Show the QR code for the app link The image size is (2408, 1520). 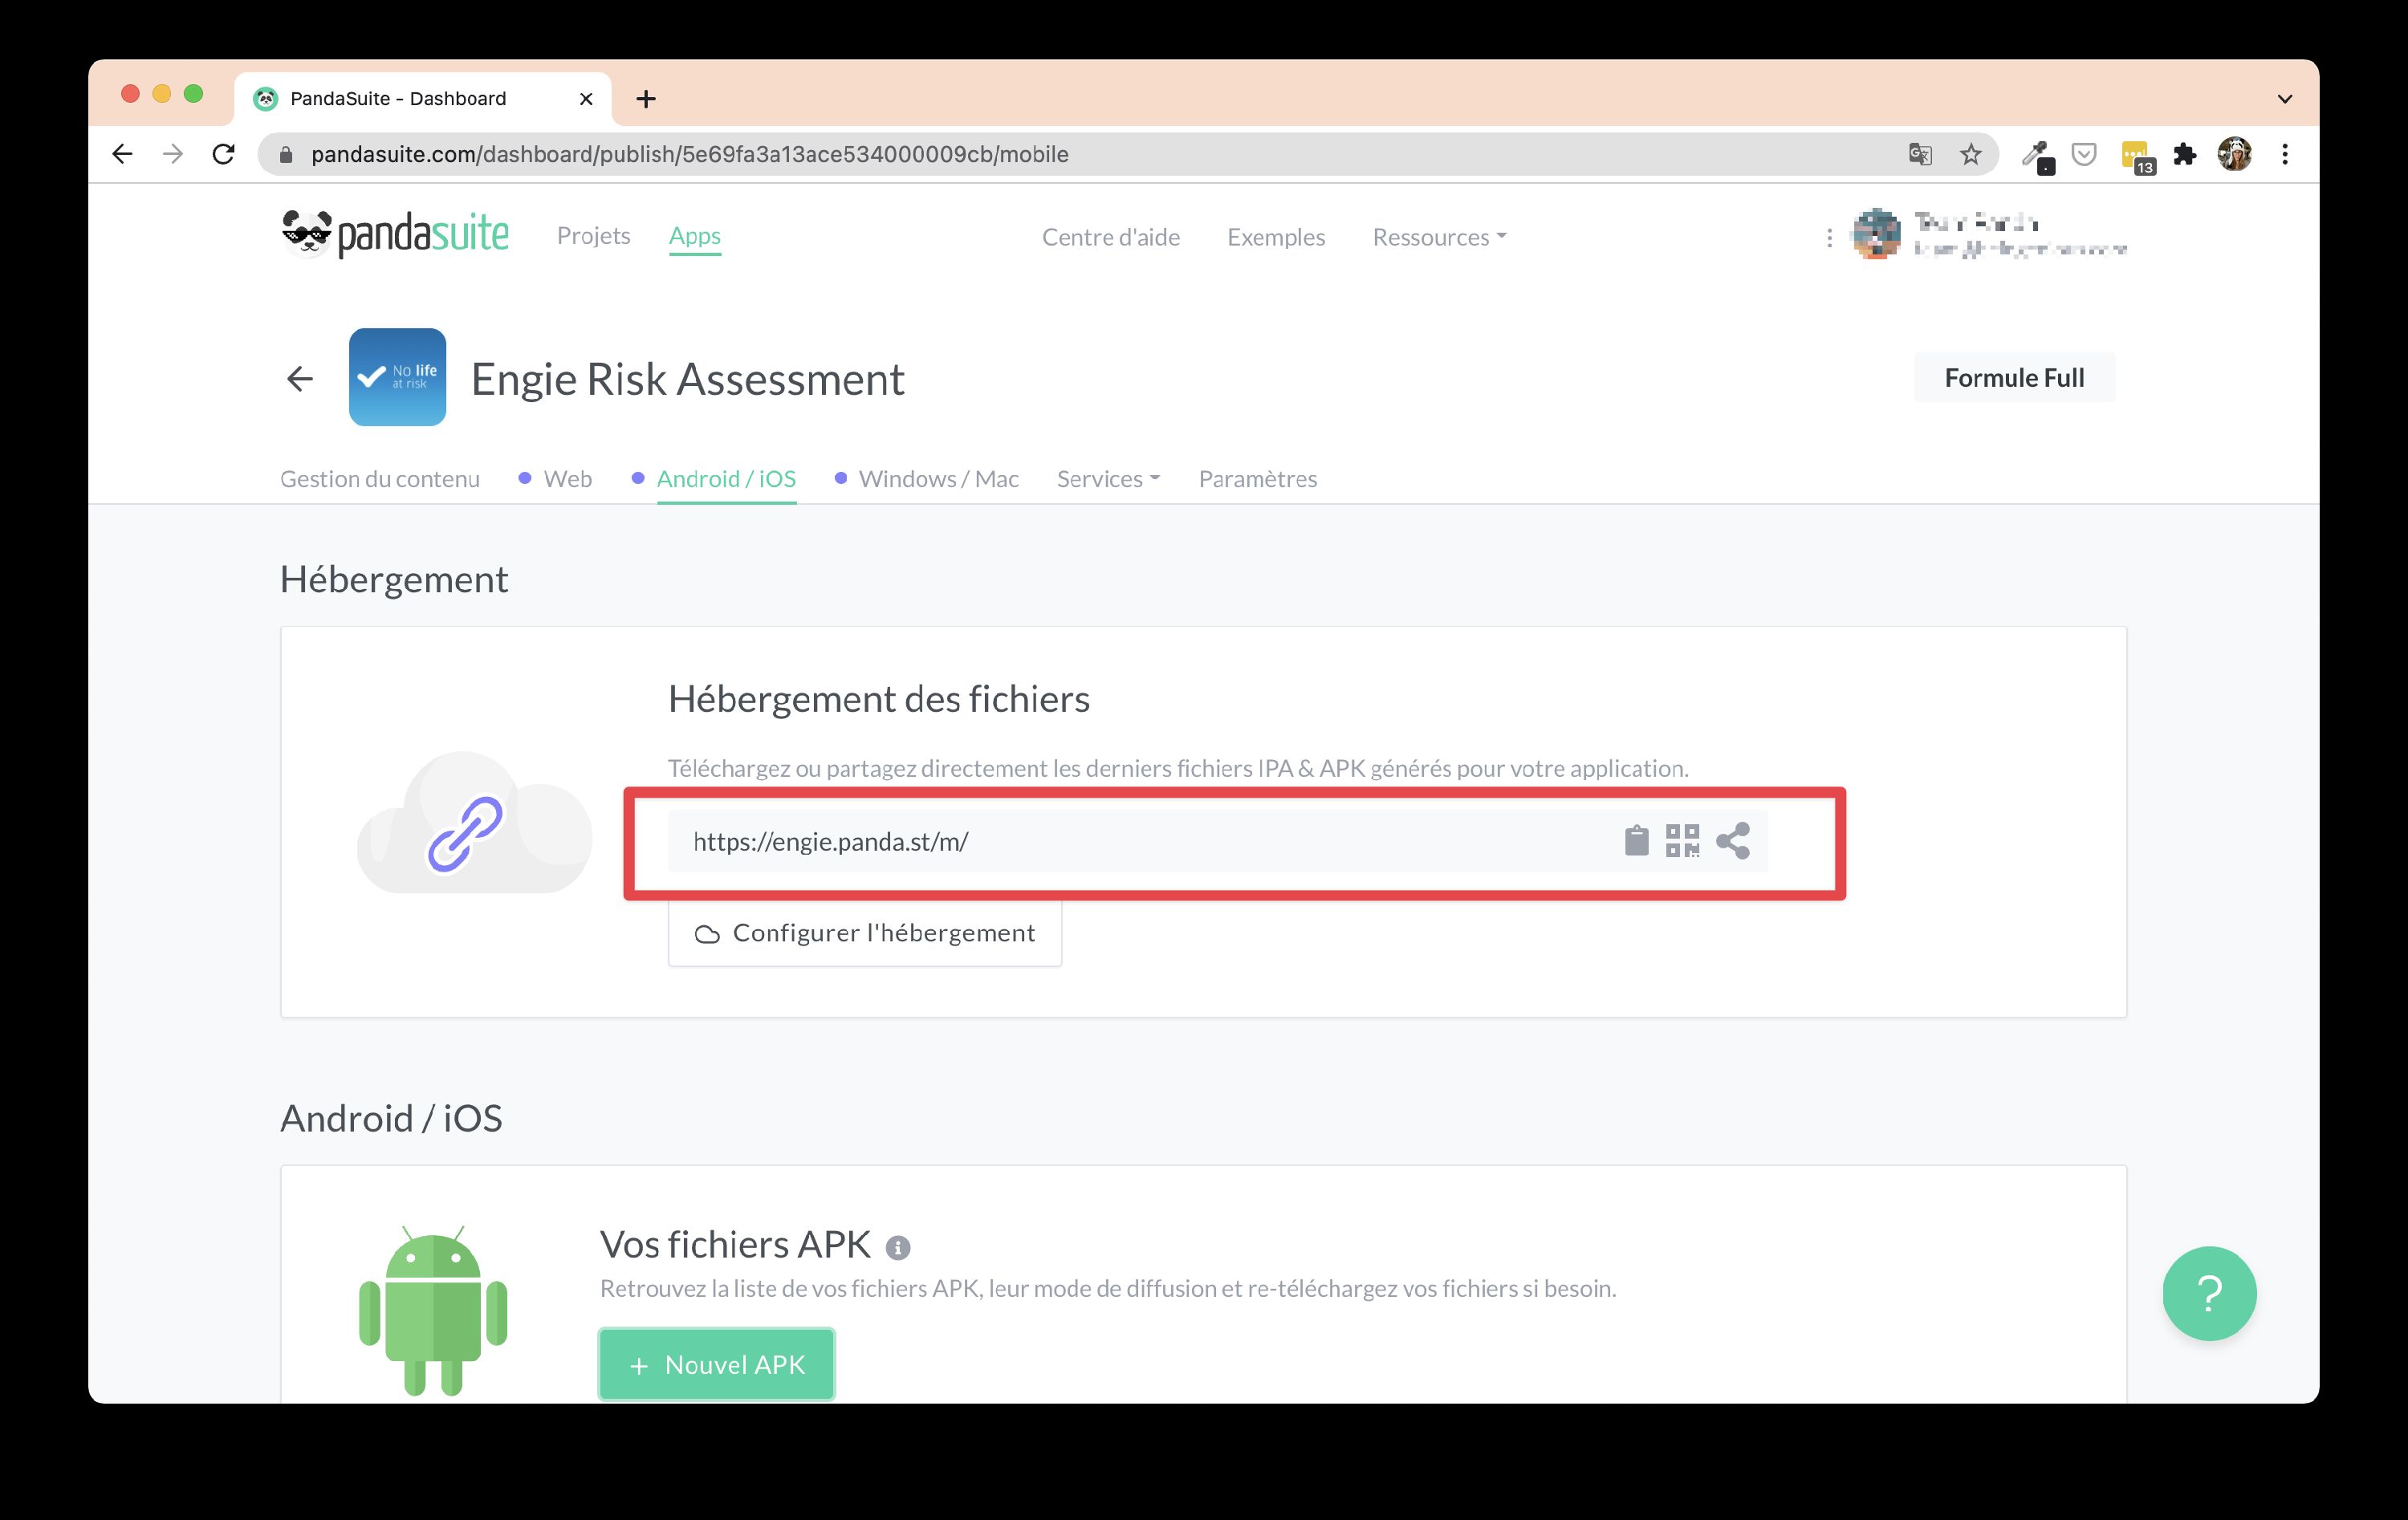(1684, 841)
